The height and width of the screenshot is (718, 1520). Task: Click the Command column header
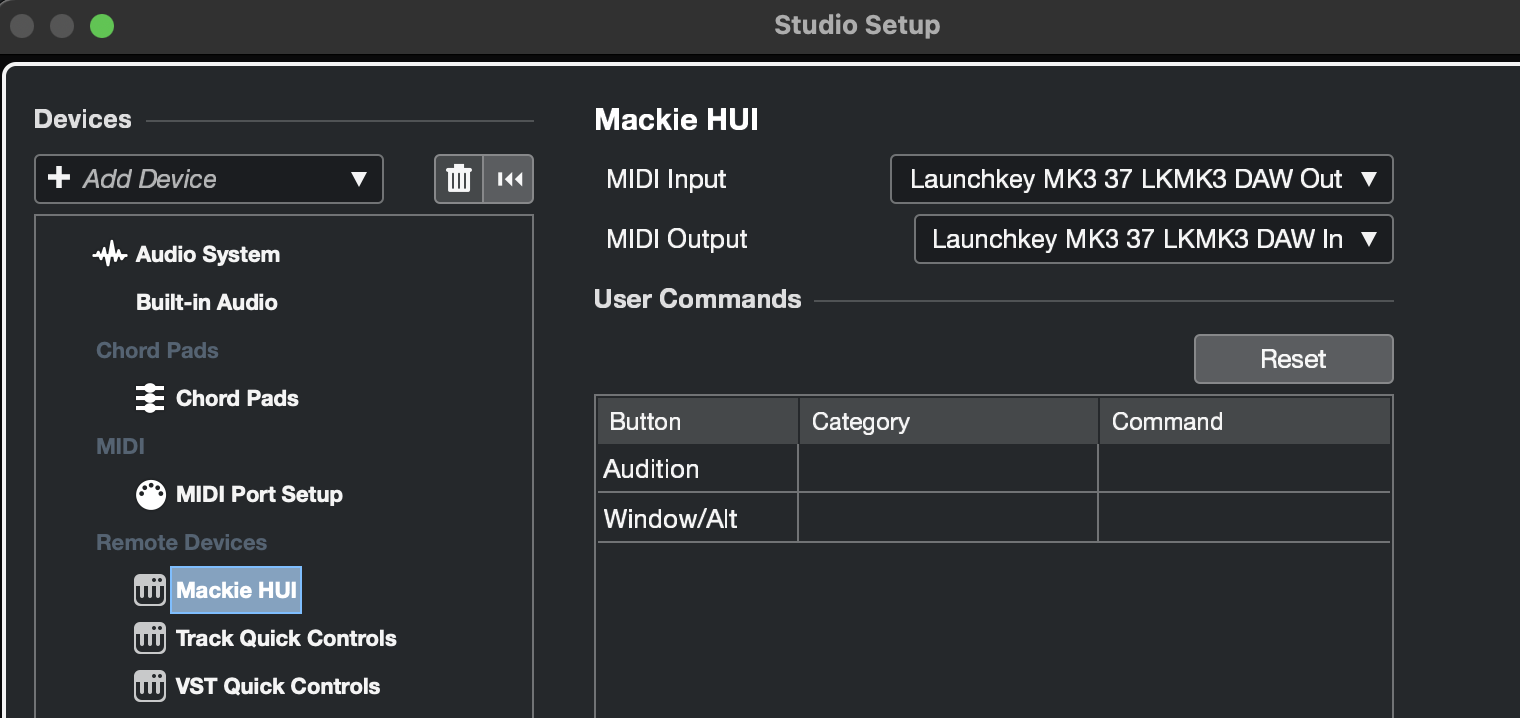pyautogui.click(x=1245, y=421)
